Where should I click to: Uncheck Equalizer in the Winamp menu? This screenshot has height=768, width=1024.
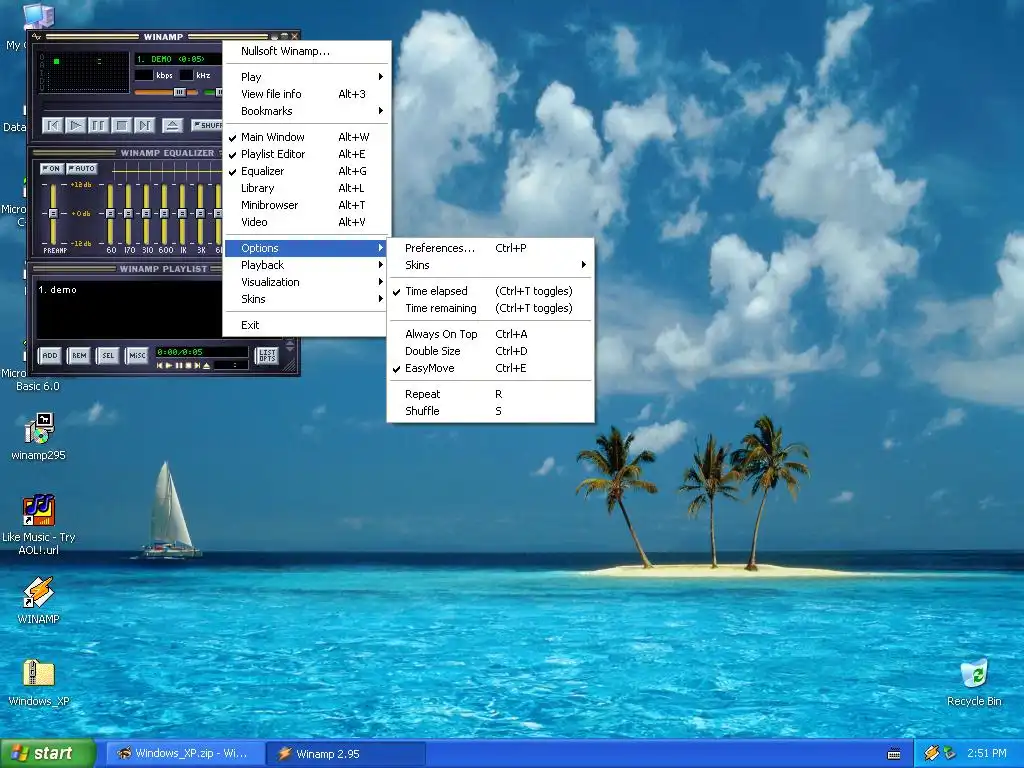pos(306,171)
